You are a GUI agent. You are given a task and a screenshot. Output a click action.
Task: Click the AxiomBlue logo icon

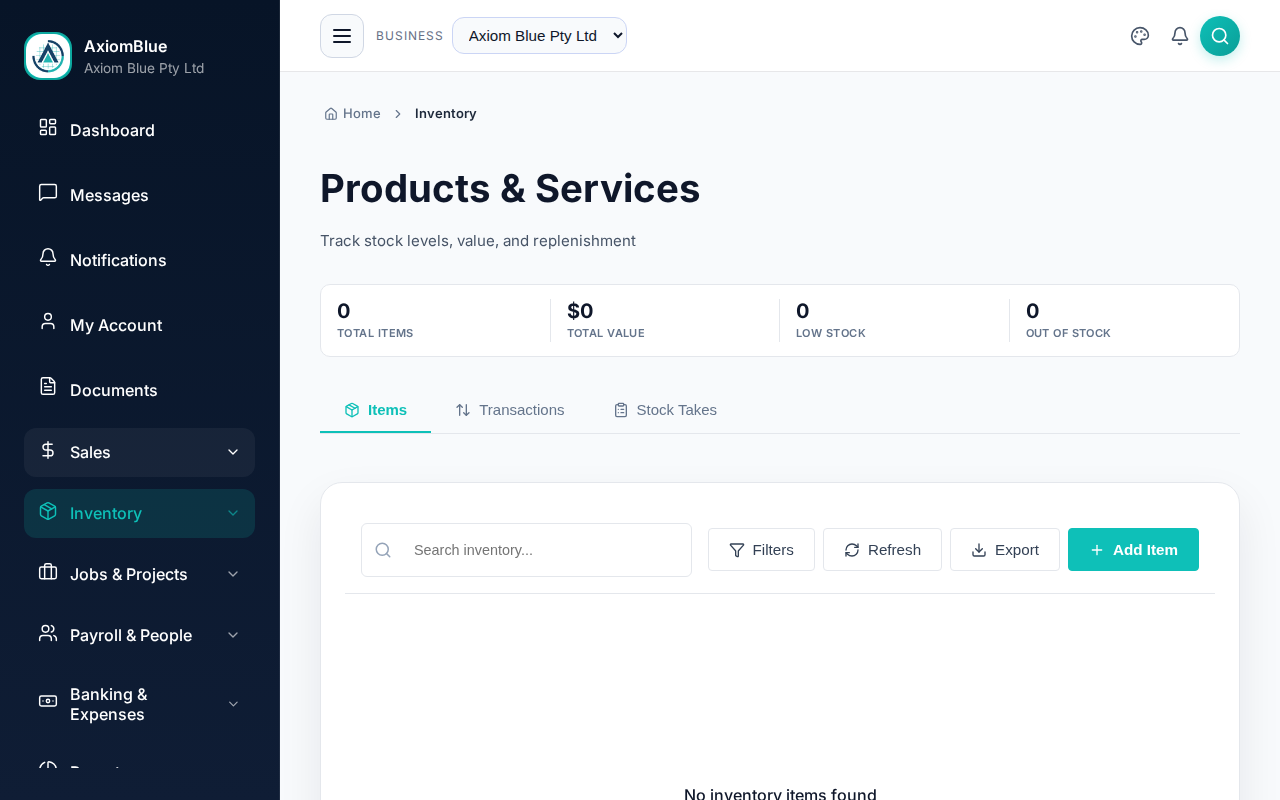48,56
